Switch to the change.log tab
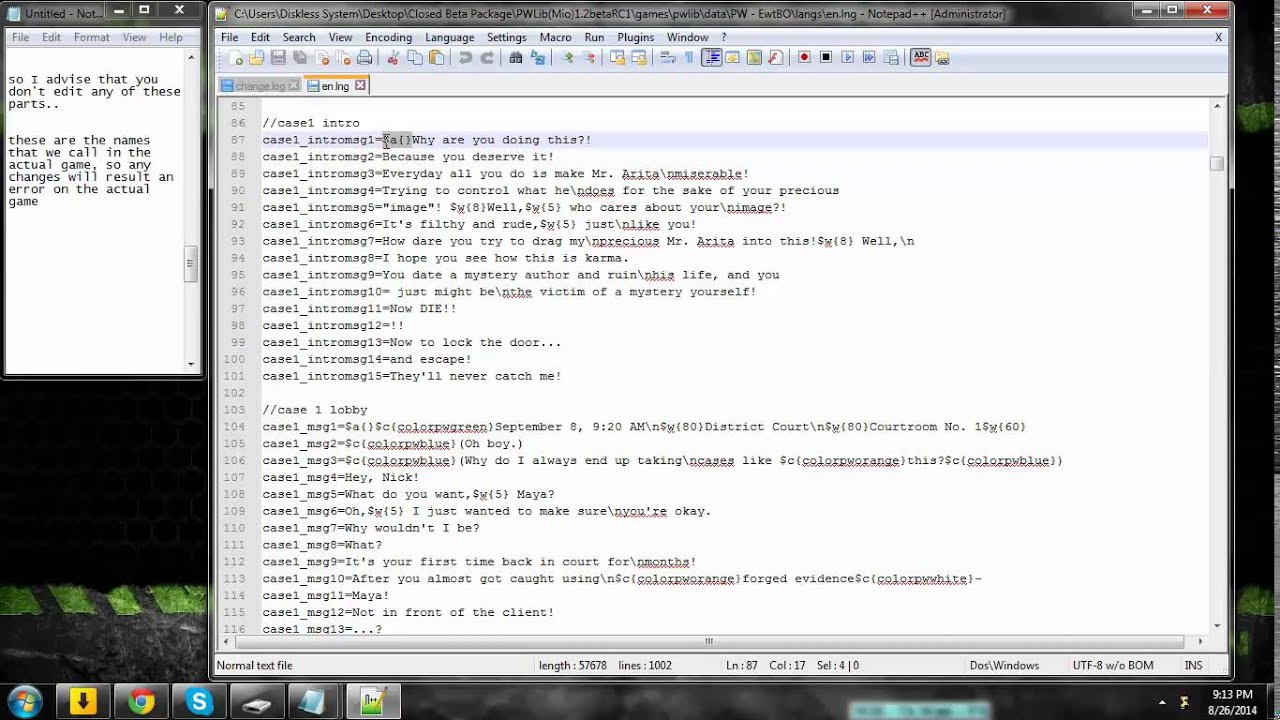The width and height of the screenshot is (1280, 720). click(260, 86)
